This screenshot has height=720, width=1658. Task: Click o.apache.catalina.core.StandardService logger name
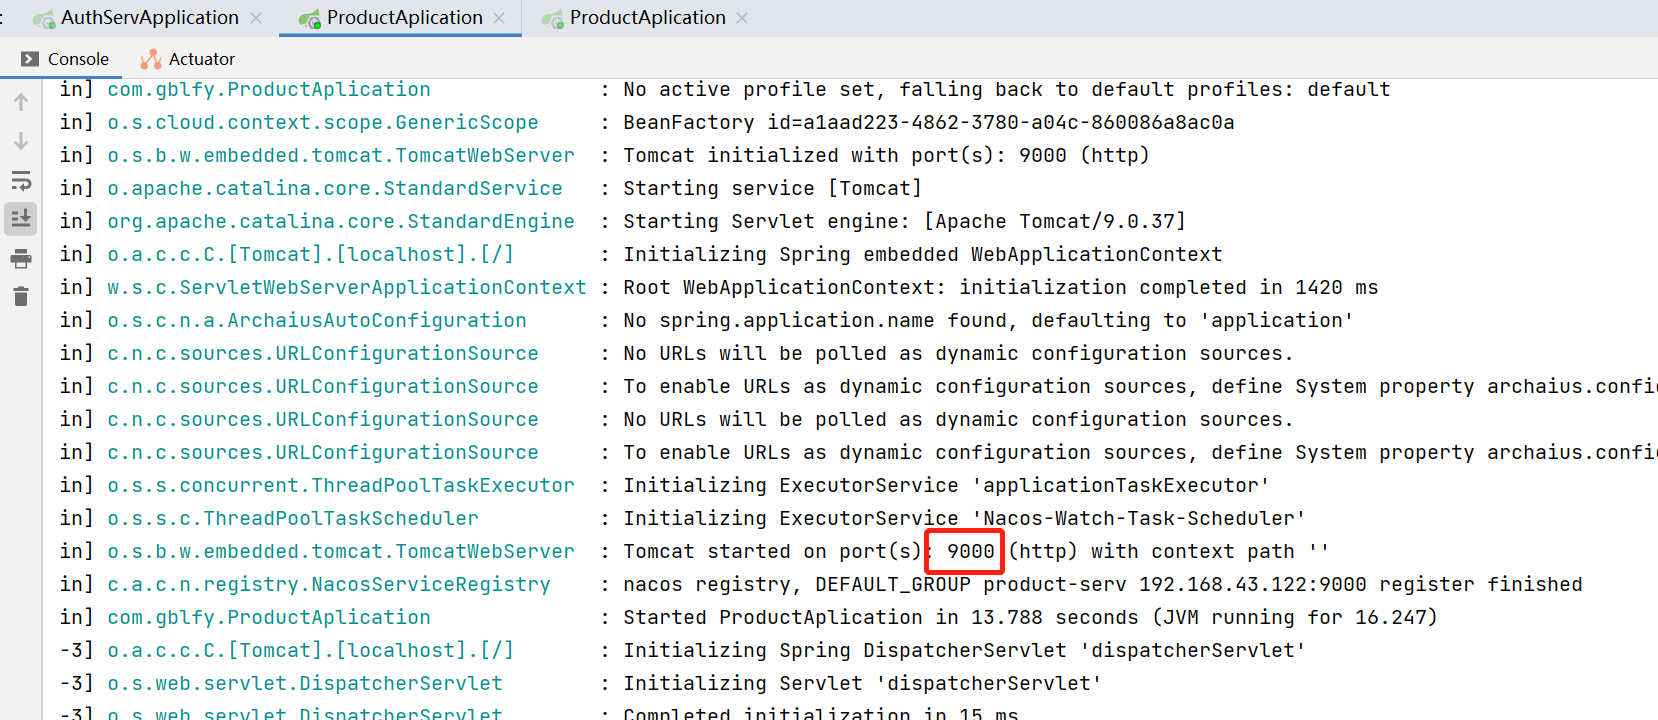[335, 188]
